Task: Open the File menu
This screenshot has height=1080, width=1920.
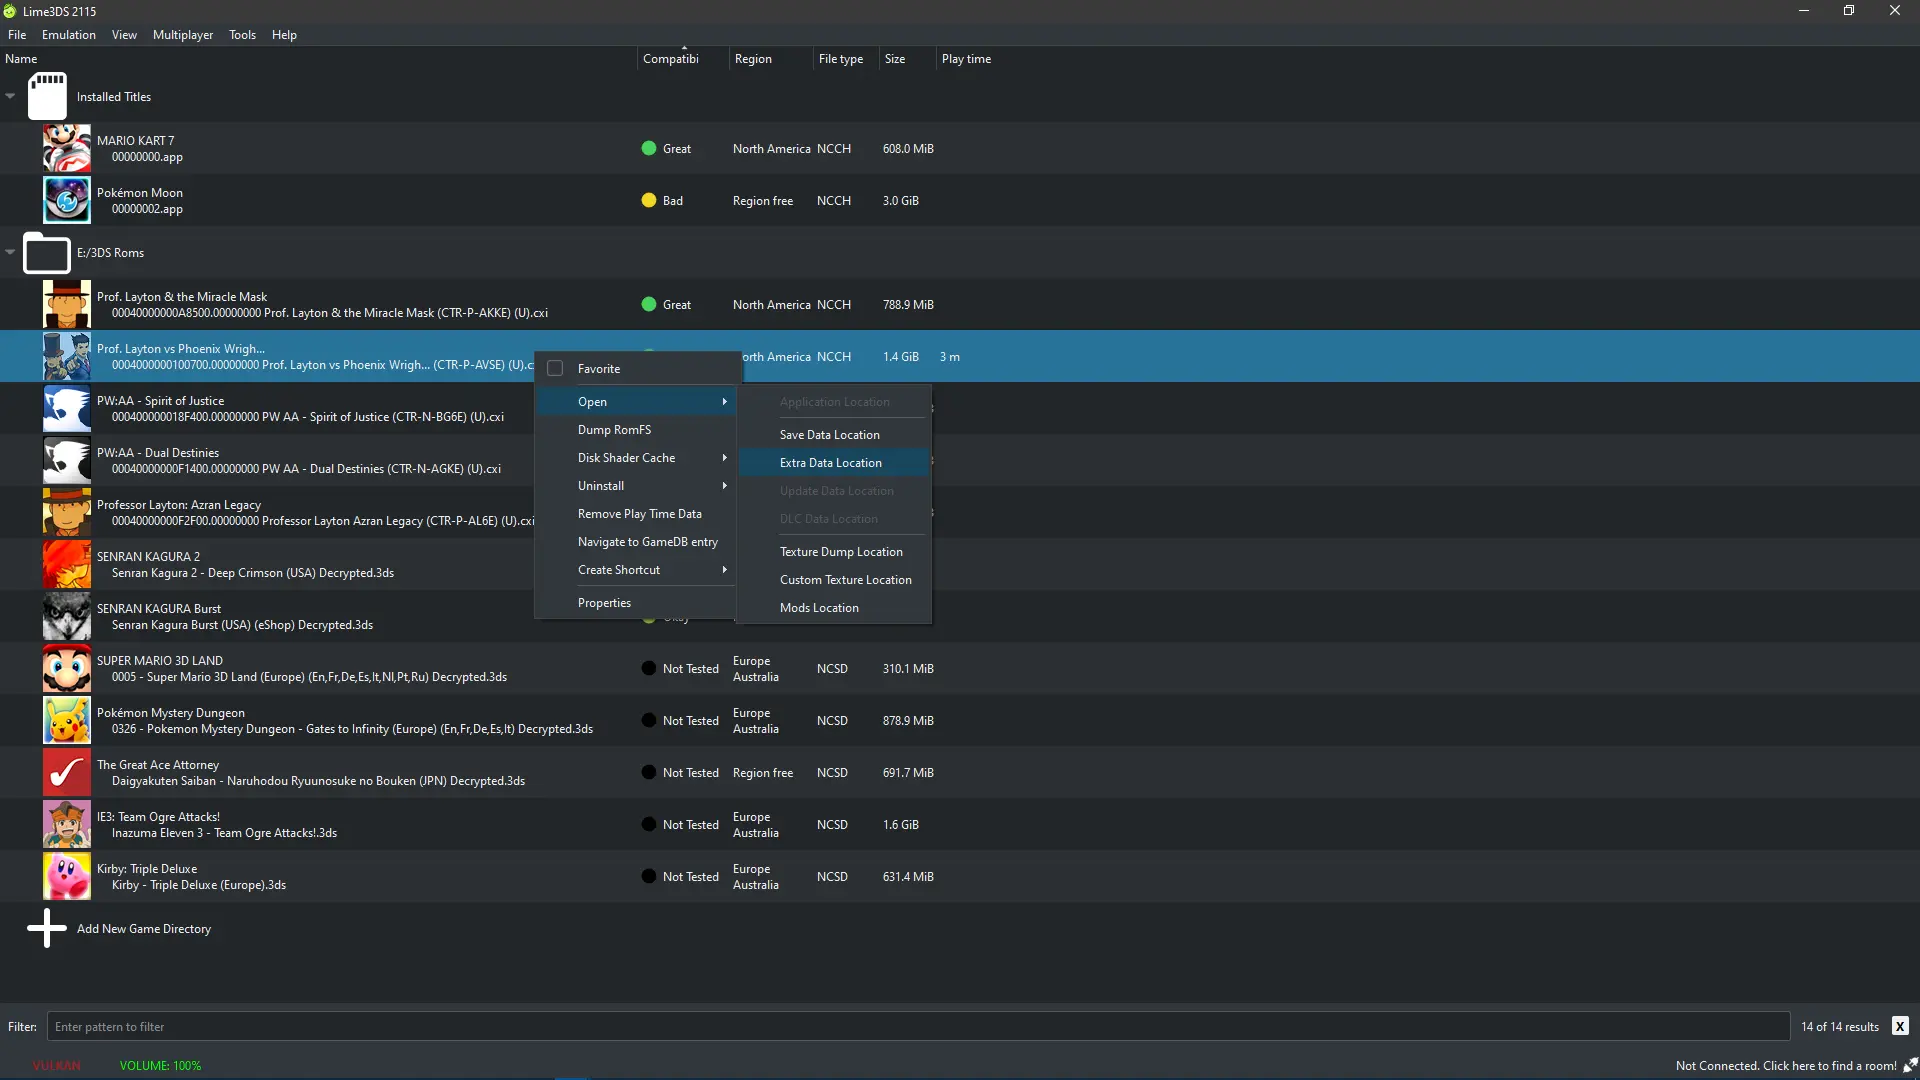Action: pos(17,34)
